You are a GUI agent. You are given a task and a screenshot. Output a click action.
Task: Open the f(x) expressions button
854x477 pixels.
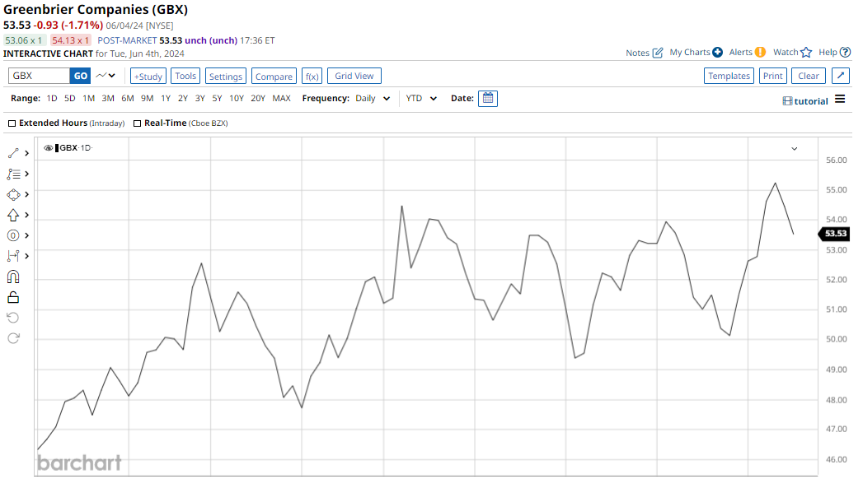pyautogui.click(x=312, y=76)
